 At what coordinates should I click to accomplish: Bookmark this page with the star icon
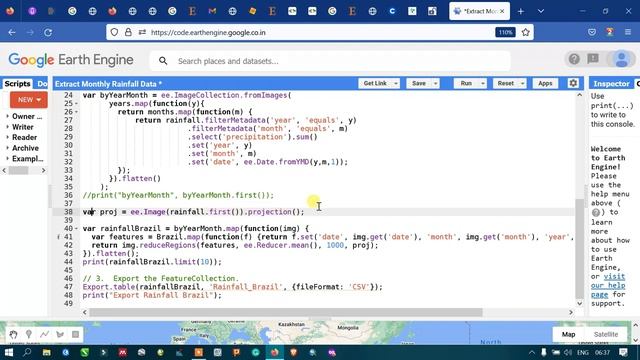click(525, 32)
